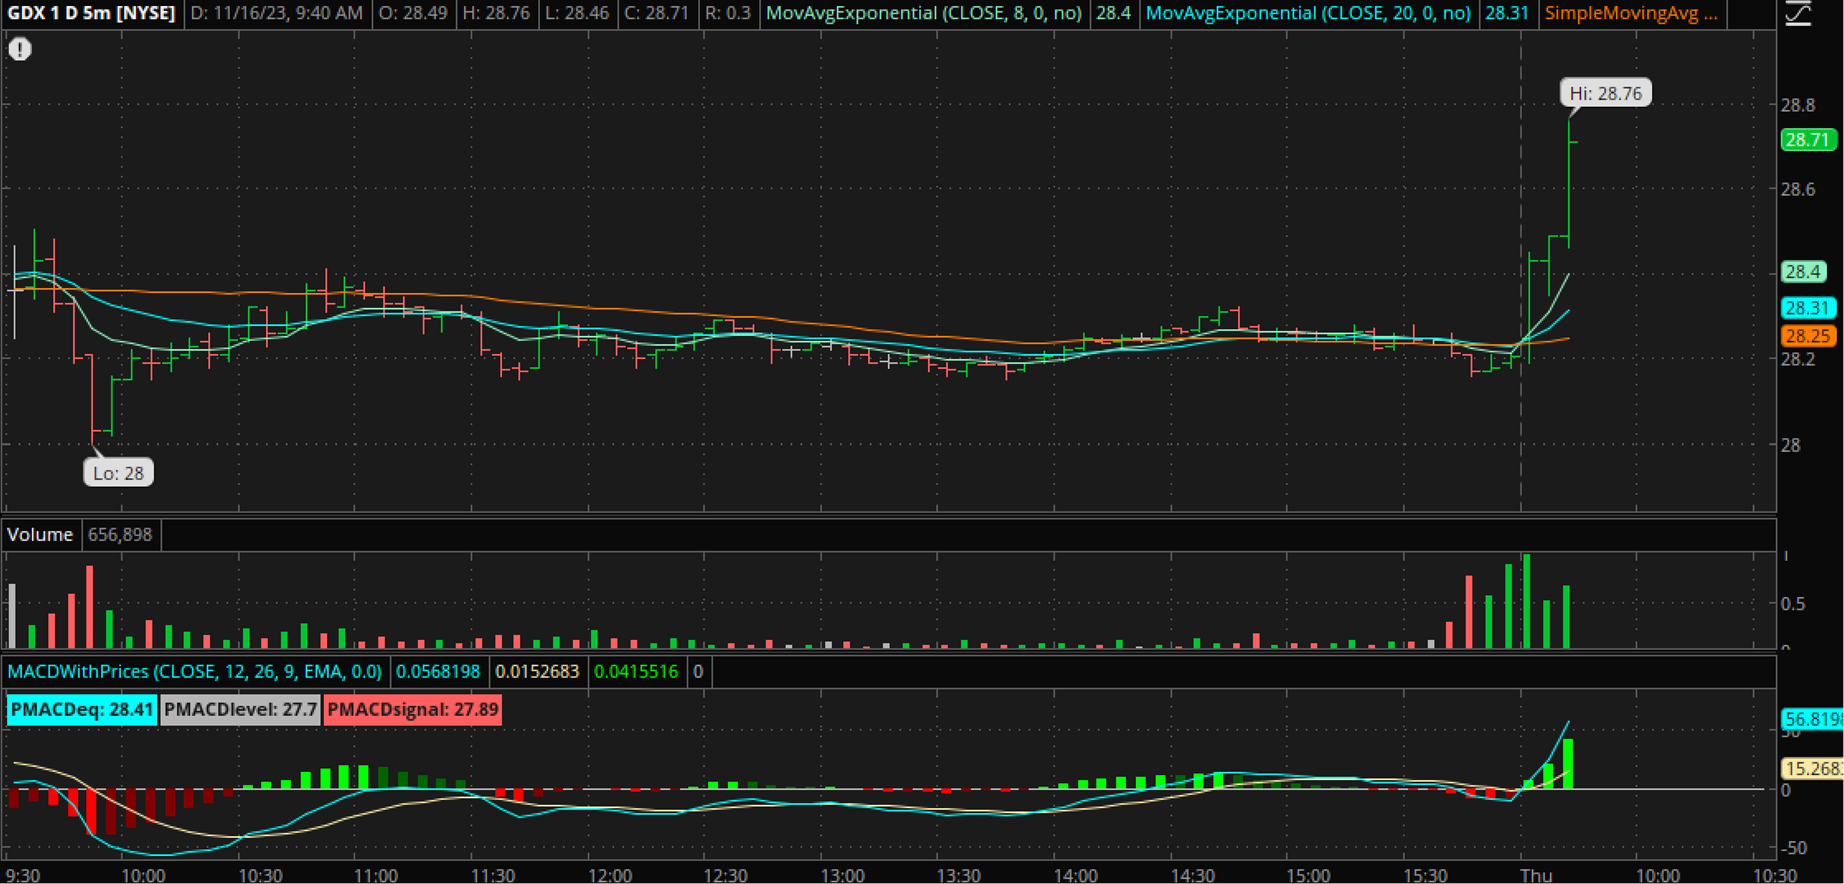1844x884 pixels.
Task: Click the SimpleMovingAvg study label
Action: [1631, 14]
